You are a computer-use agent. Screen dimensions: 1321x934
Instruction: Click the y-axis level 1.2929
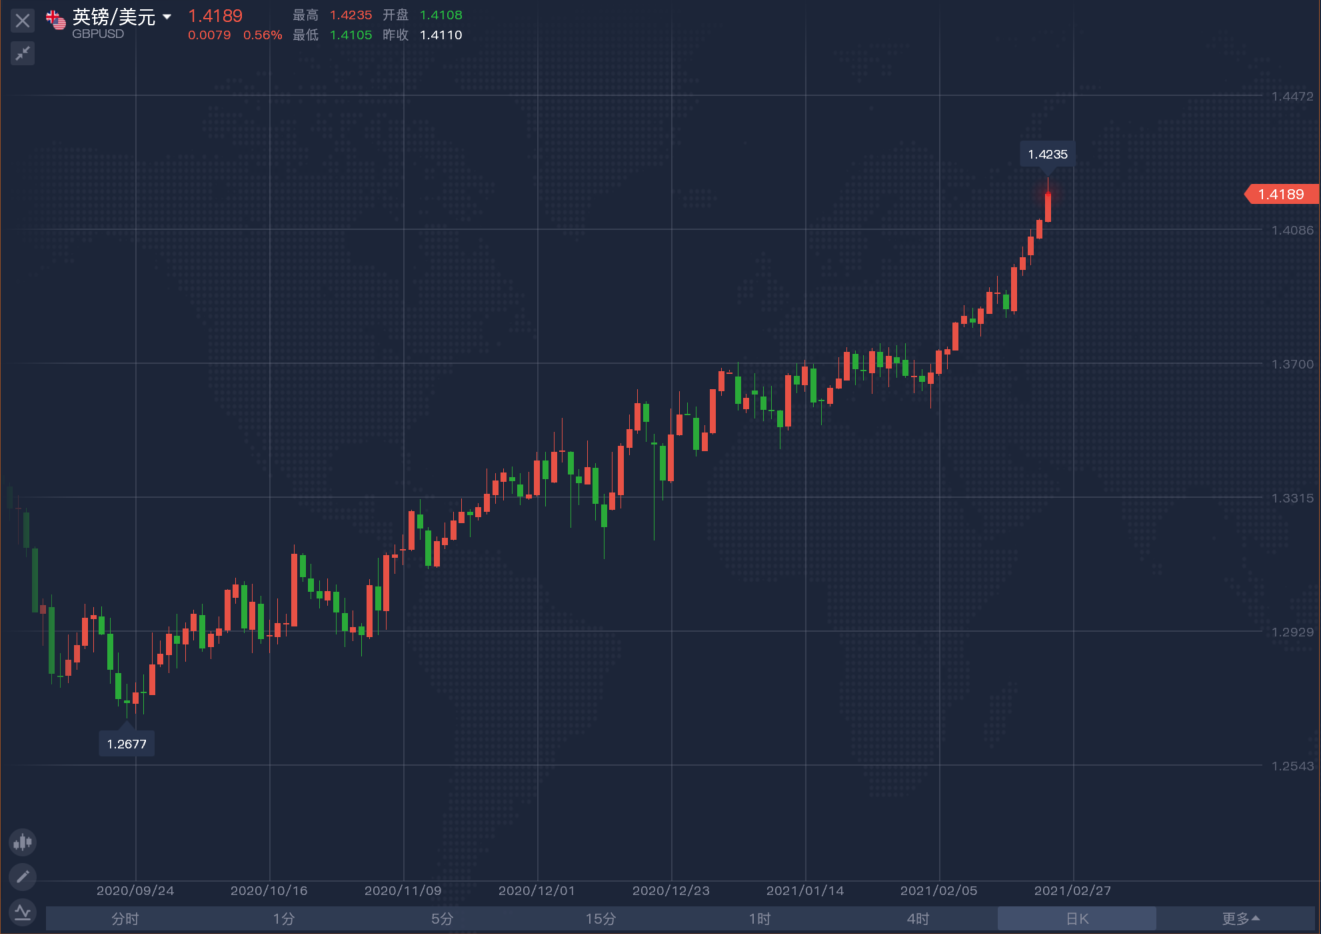point(1292,632)
